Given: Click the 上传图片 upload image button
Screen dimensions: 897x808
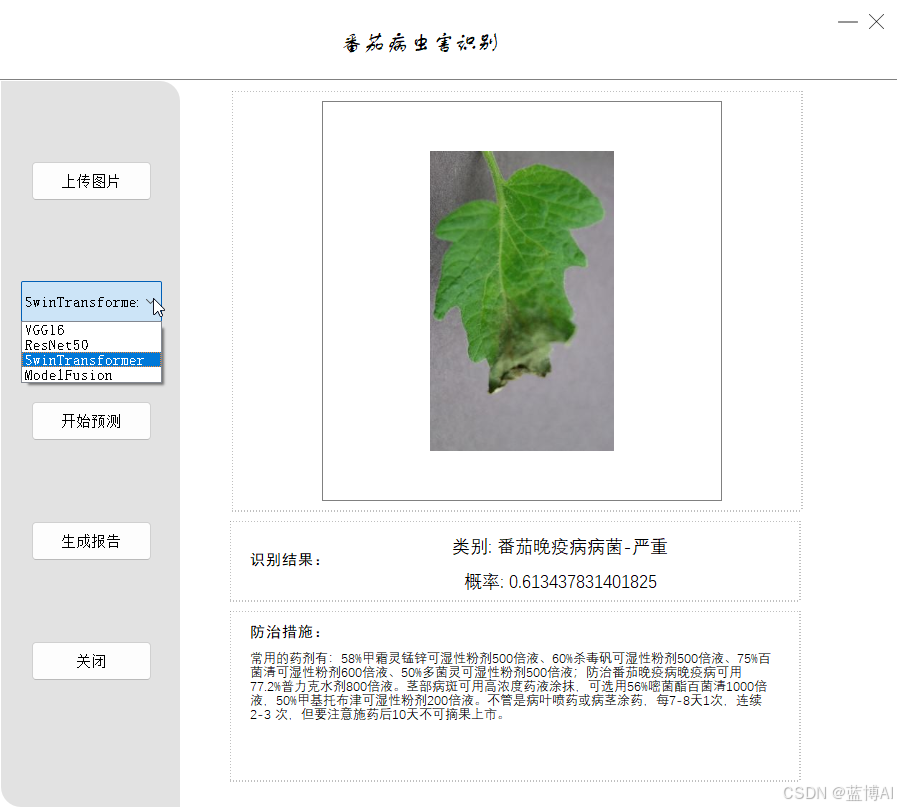Looking at the screenshot, I should click(x=91, y=181).
